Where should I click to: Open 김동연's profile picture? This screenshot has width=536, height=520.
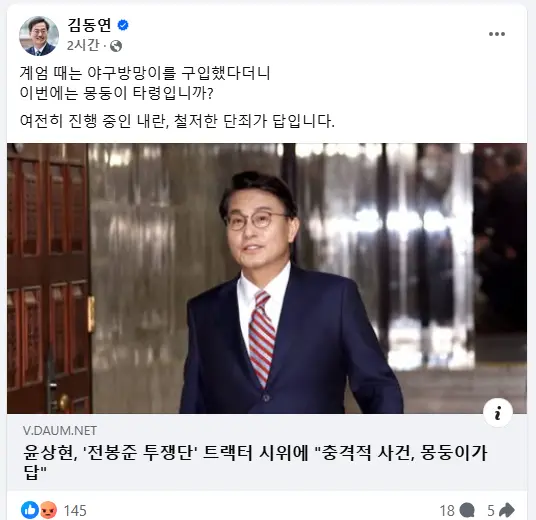coord(39,36)
